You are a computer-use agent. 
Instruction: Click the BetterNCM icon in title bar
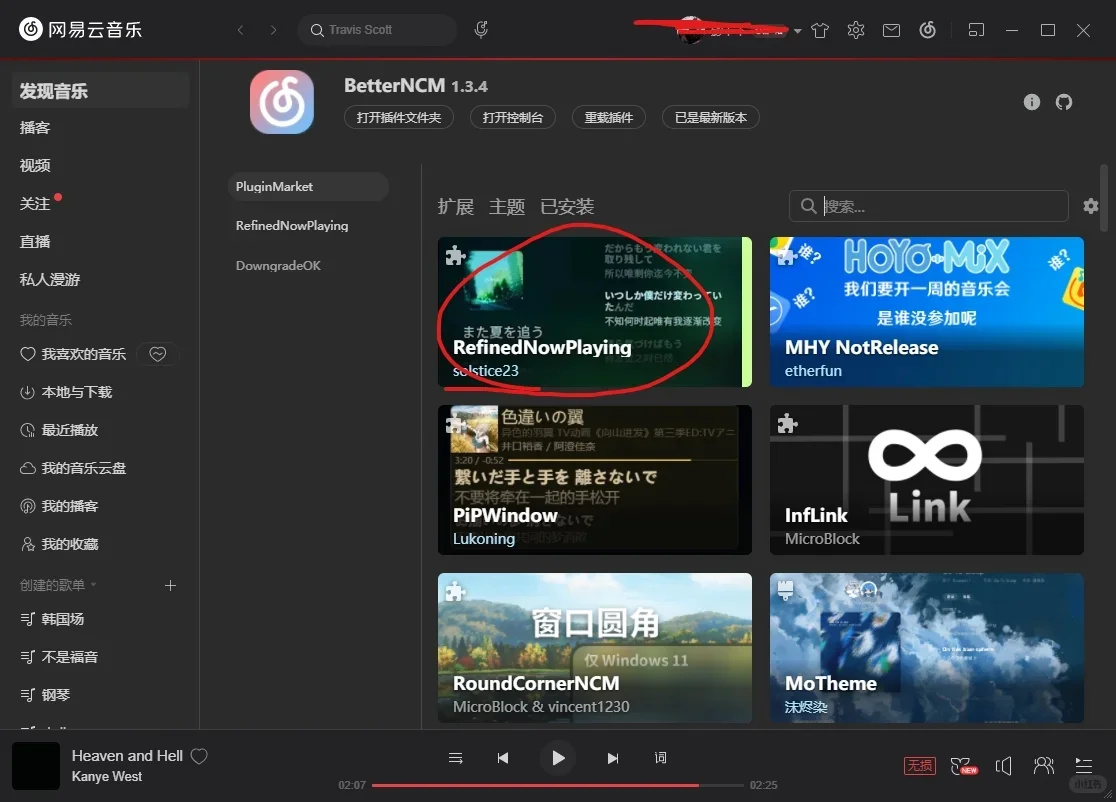[x=927, y=30]
